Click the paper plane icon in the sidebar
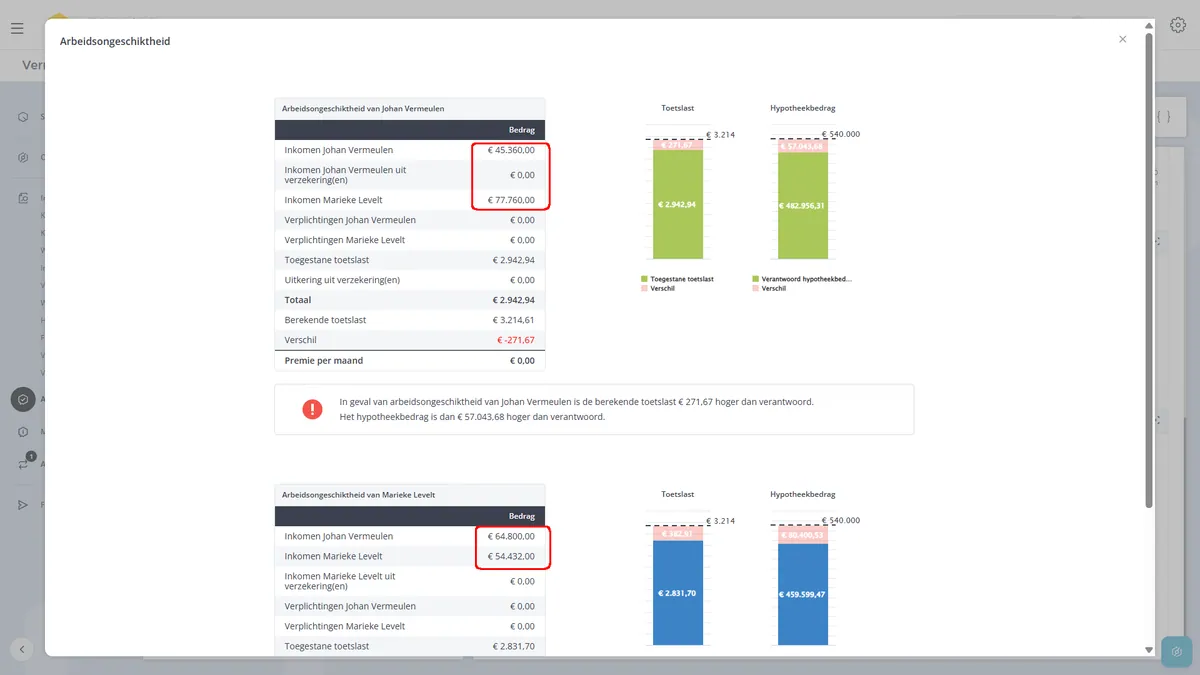 pos(23,505)
